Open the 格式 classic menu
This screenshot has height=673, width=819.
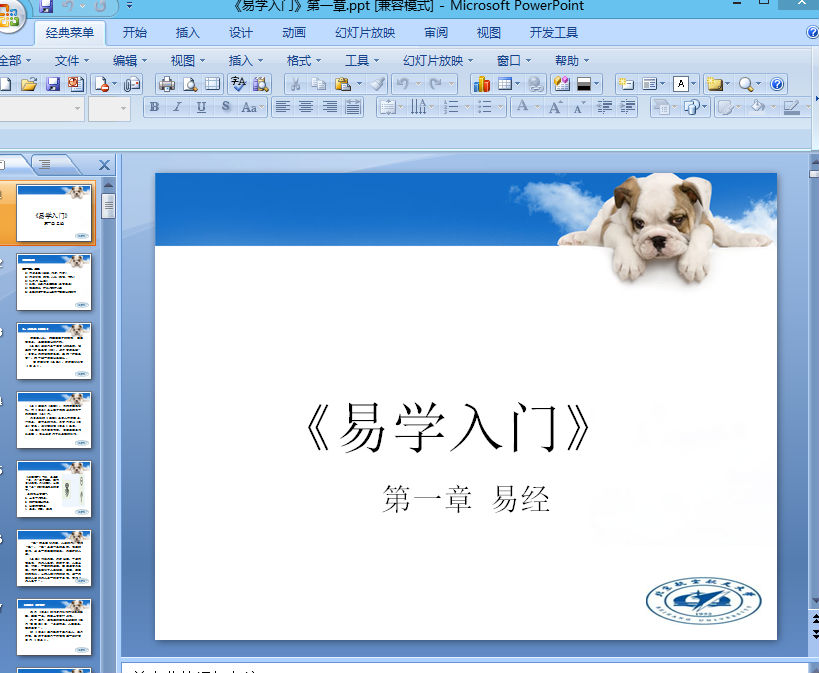pyautogui.click(x=304, y=61)
